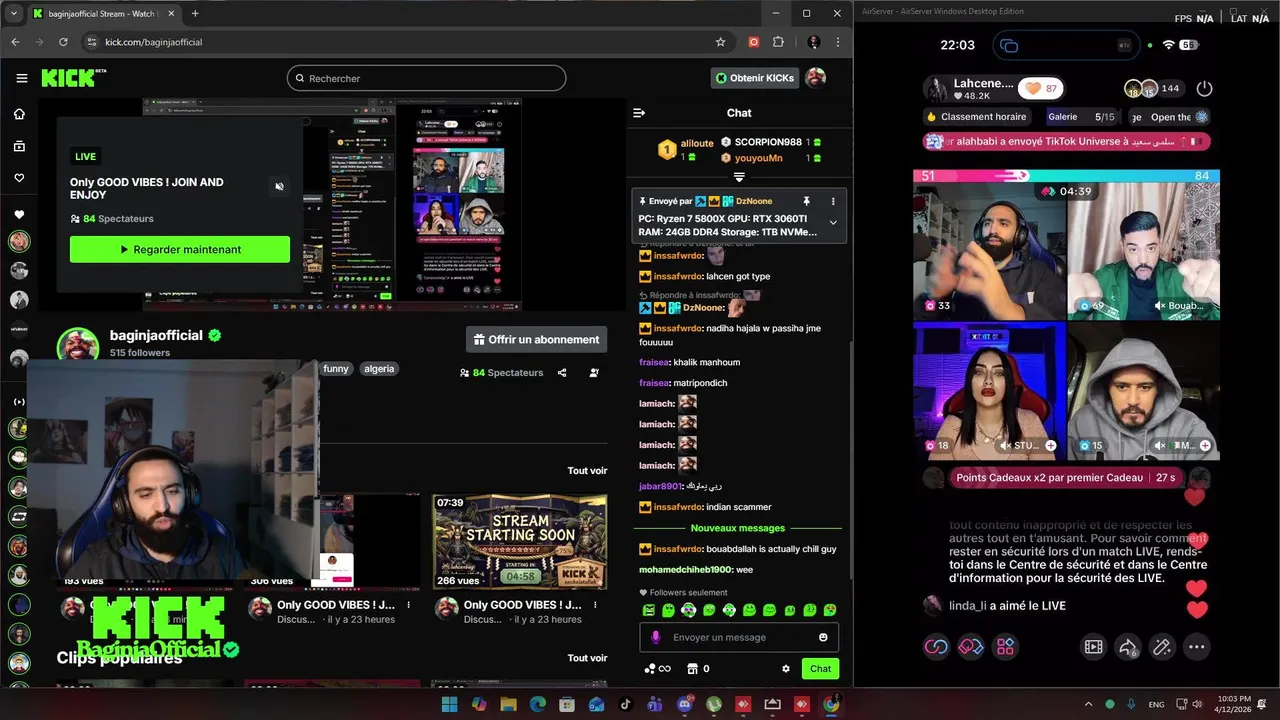Open the Kick hamburger sidebar menu

tap(21, 78)
